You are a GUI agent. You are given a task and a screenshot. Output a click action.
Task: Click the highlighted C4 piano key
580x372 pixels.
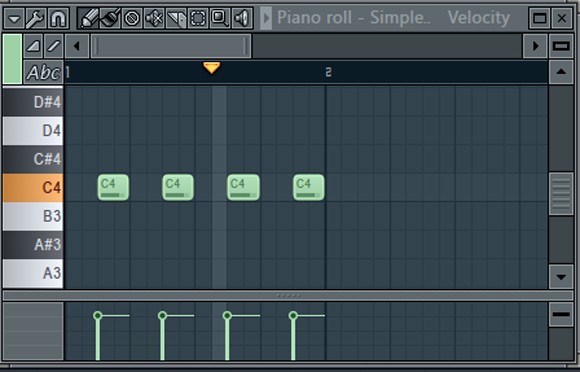pos(33,187)
